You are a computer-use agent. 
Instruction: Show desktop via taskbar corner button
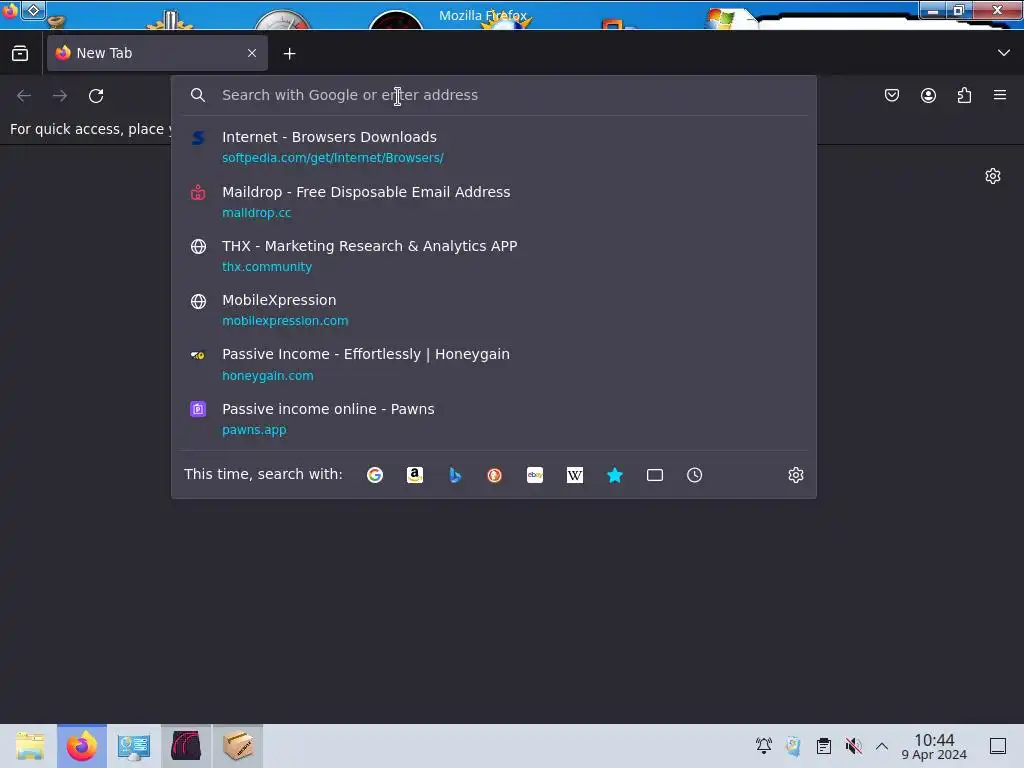998,746
